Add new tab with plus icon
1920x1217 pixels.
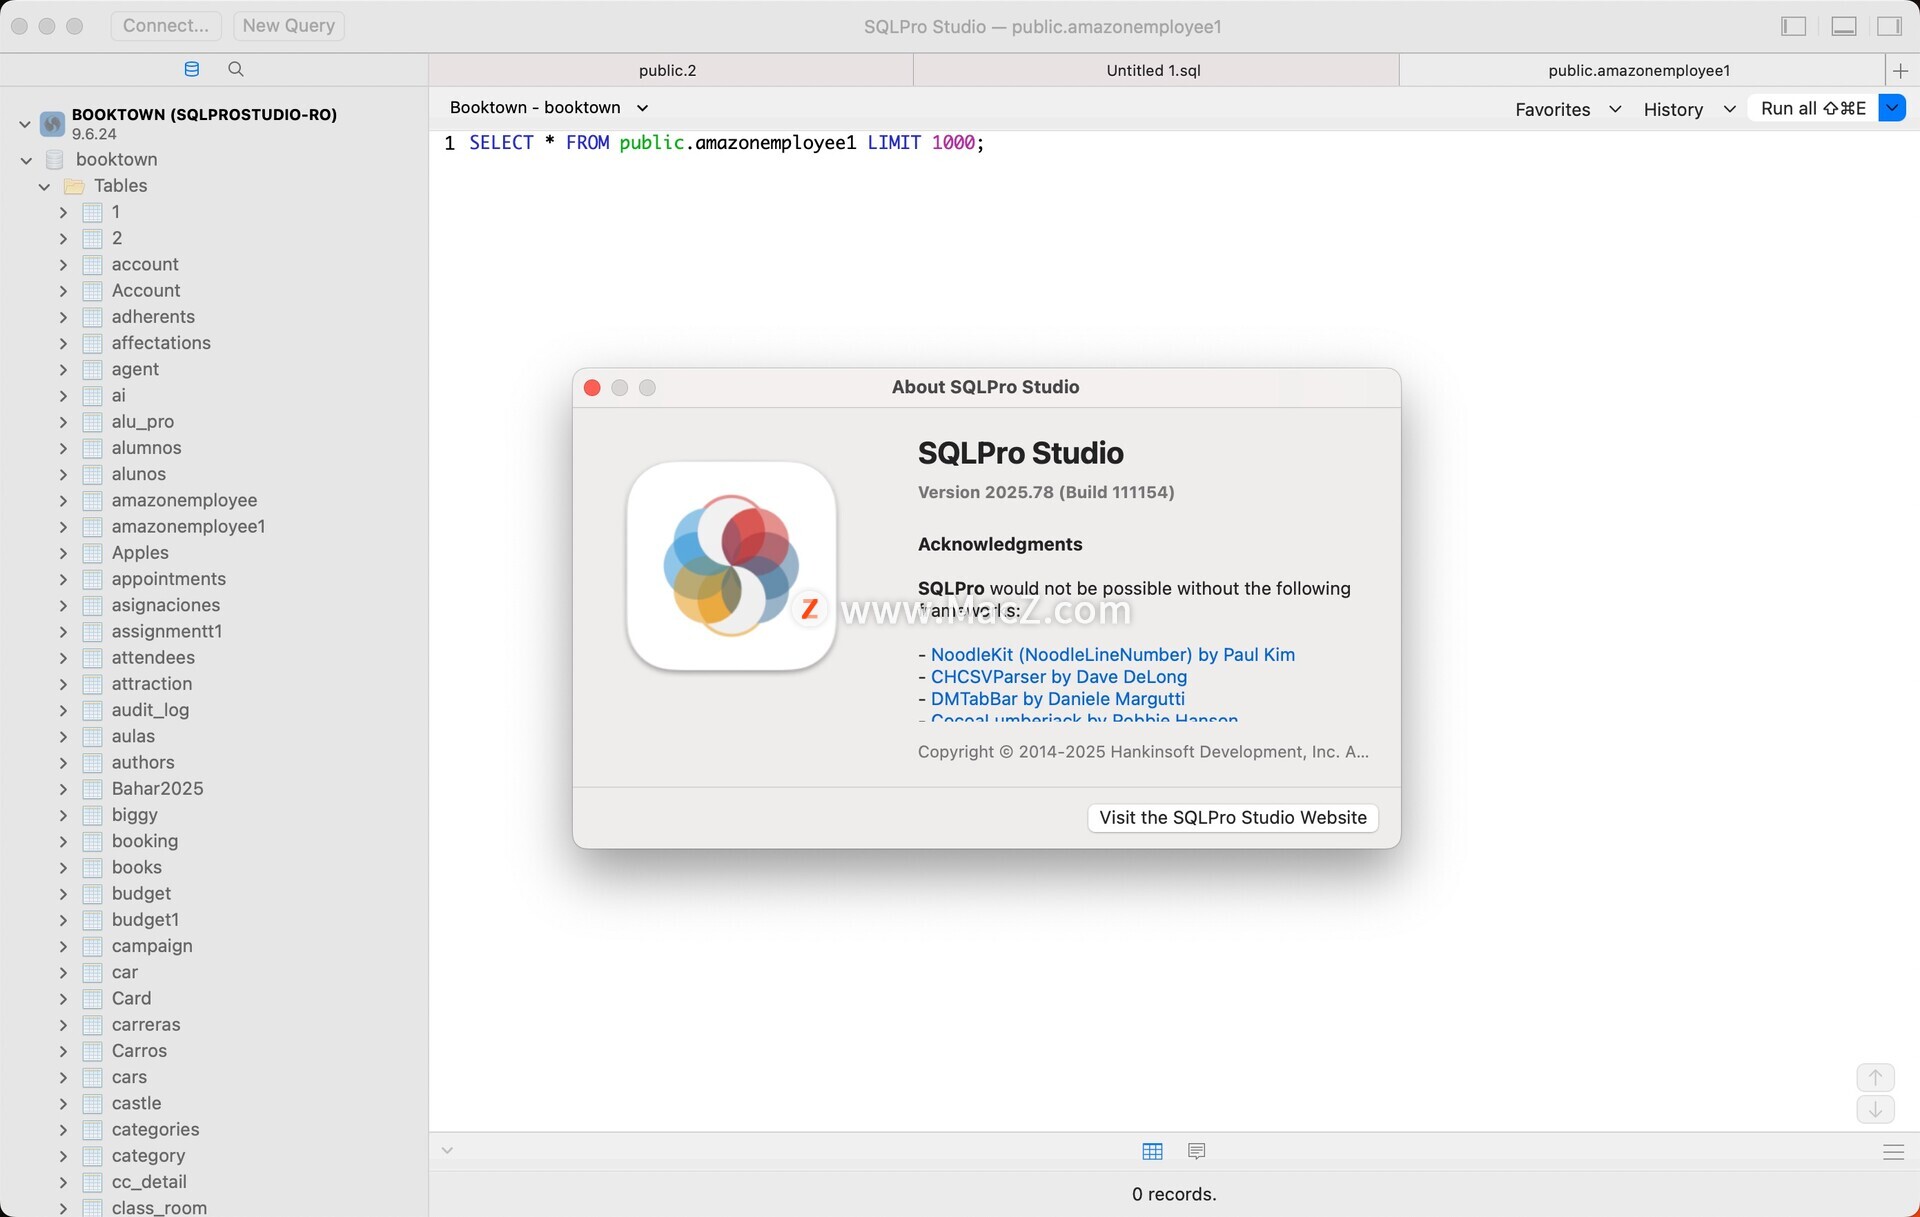(1900, 70)
